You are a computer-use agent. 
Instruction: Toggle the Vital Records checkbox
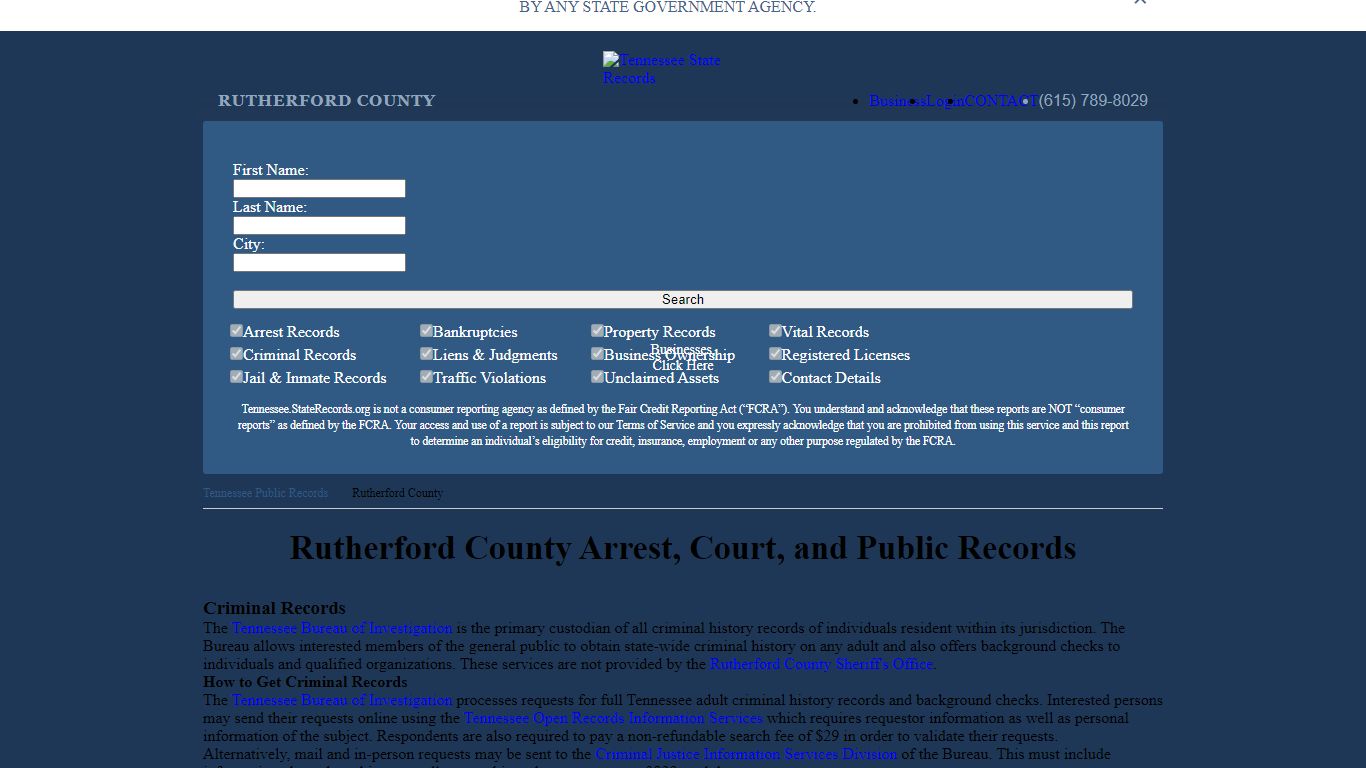tap(776, 330)
